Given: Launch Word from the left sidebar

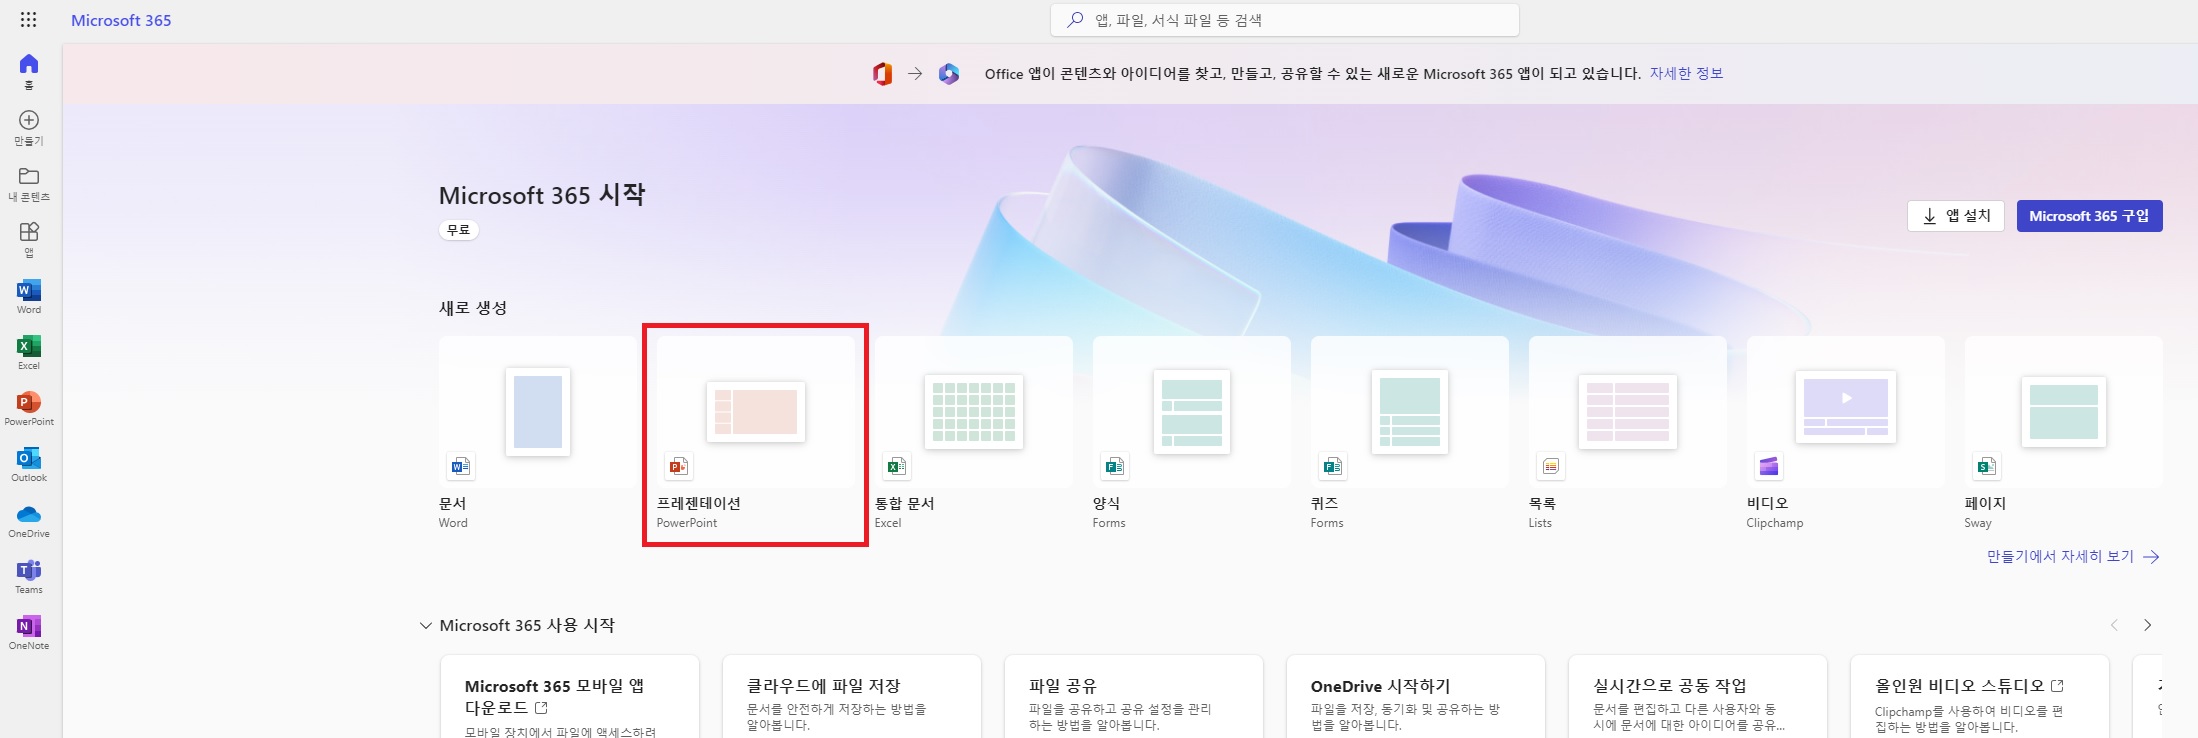Looking at the screenshot, I should tap(29, 296).
